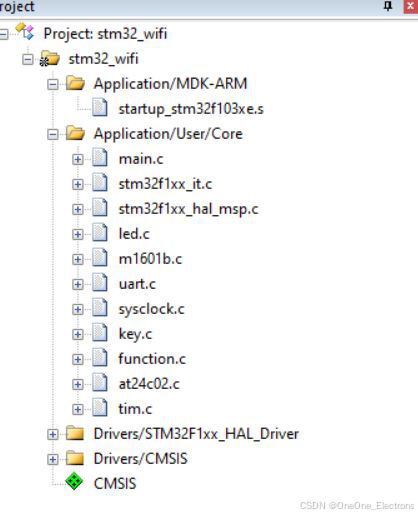Click the green CMSIS component diamond icon
The height and width of the screenshot is (517, 418).
[74, 482]
